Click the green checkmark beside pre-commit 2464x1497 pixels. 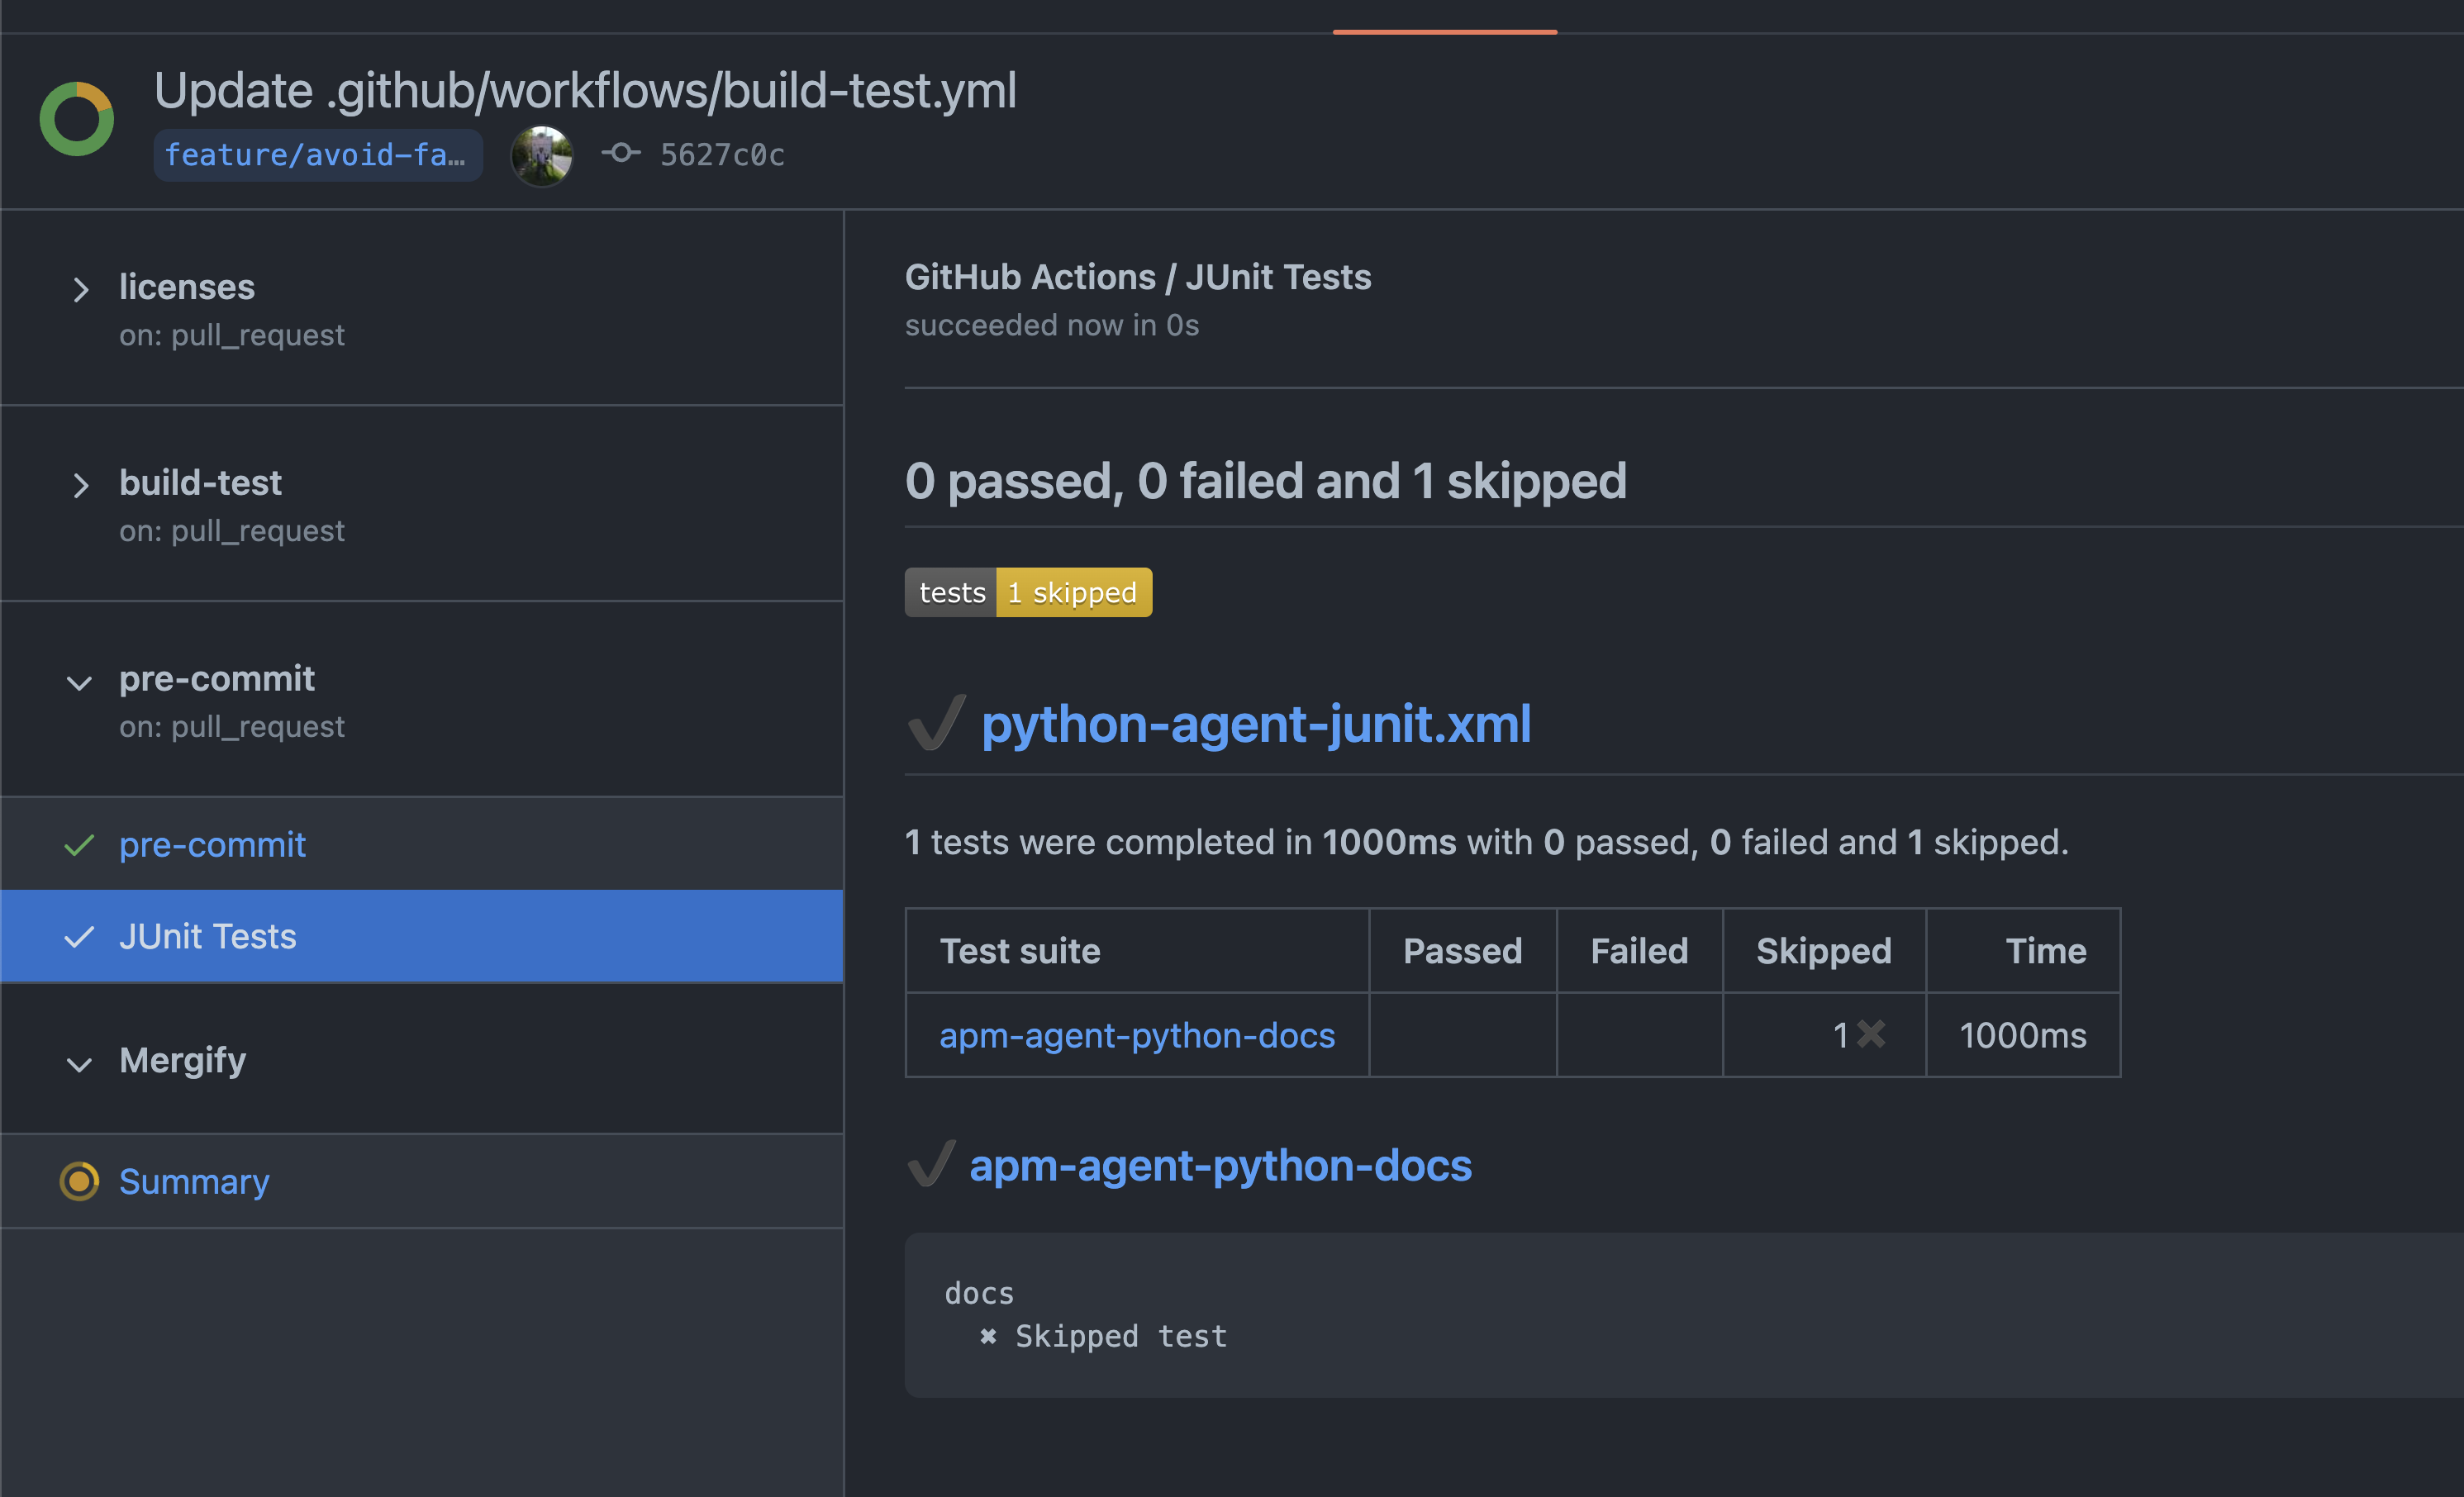tap(79, 846)
